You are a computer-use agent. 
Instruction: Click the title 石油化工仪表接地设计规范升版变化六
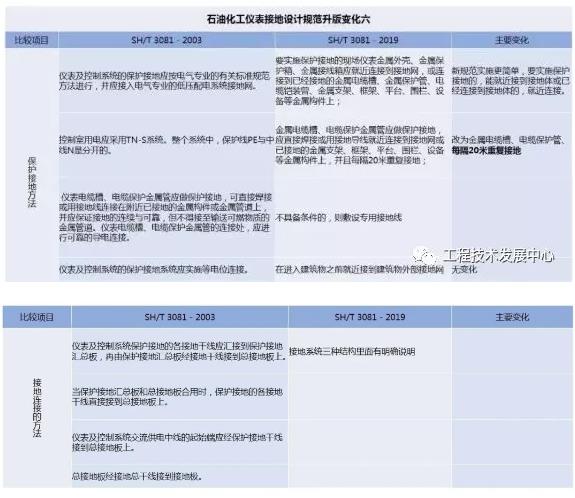tap(288, 19)
